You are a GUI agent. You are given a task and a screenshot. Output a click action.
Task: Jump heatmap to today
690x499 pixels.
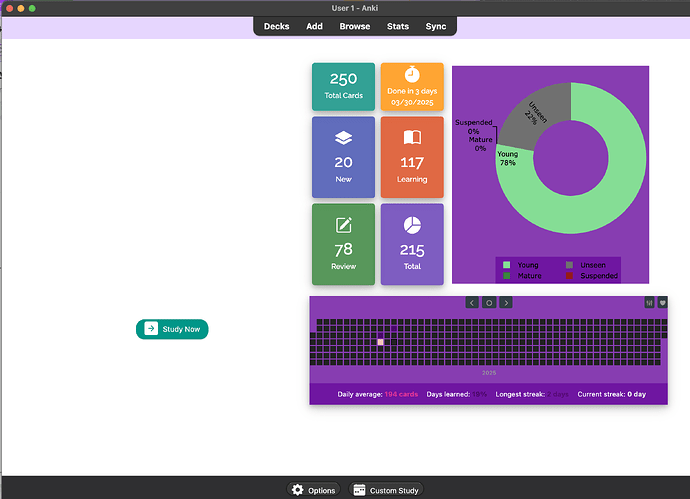[x=489, y=303]
